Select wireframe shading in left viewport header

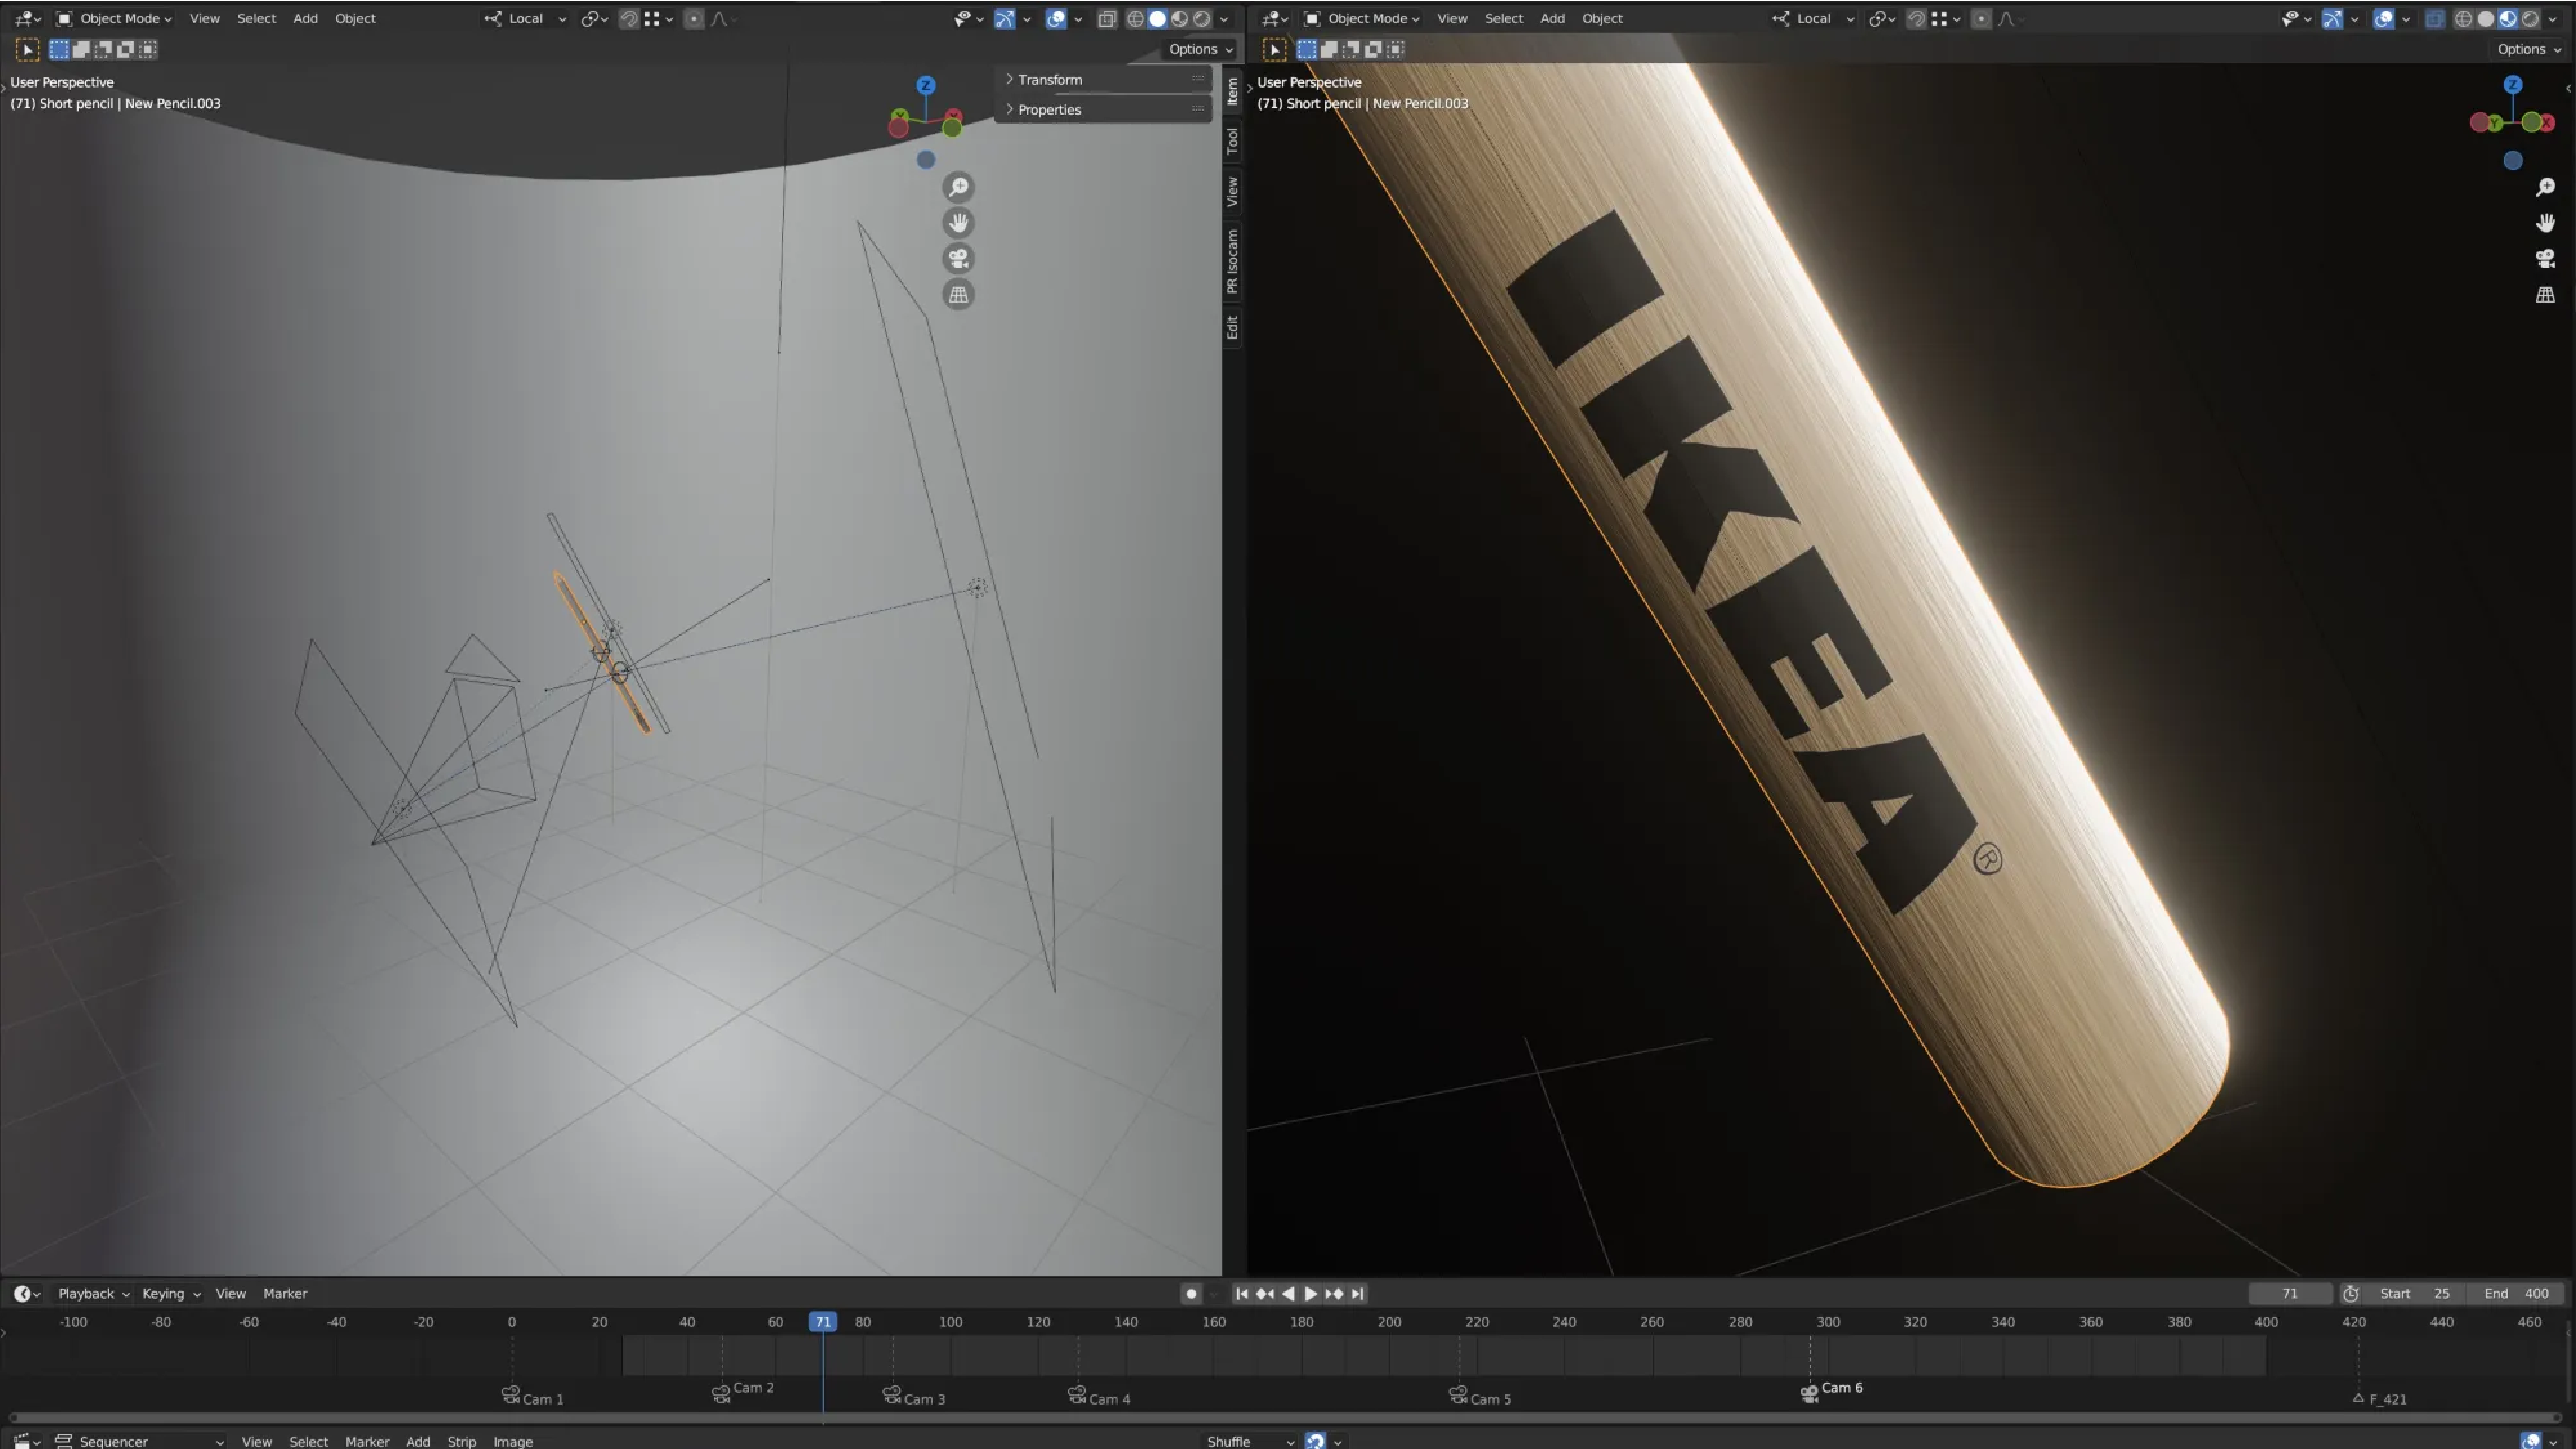(x=1135, y=18)
